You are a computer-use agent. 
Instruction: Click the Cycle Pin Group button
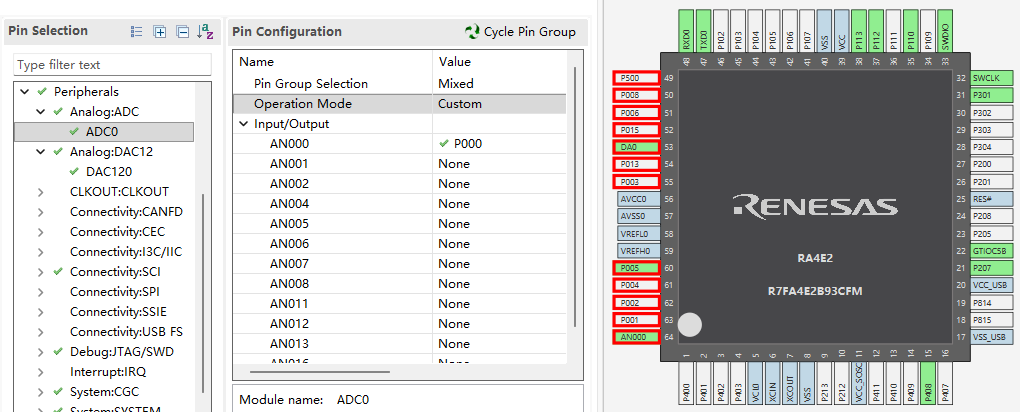coord(521,32)
